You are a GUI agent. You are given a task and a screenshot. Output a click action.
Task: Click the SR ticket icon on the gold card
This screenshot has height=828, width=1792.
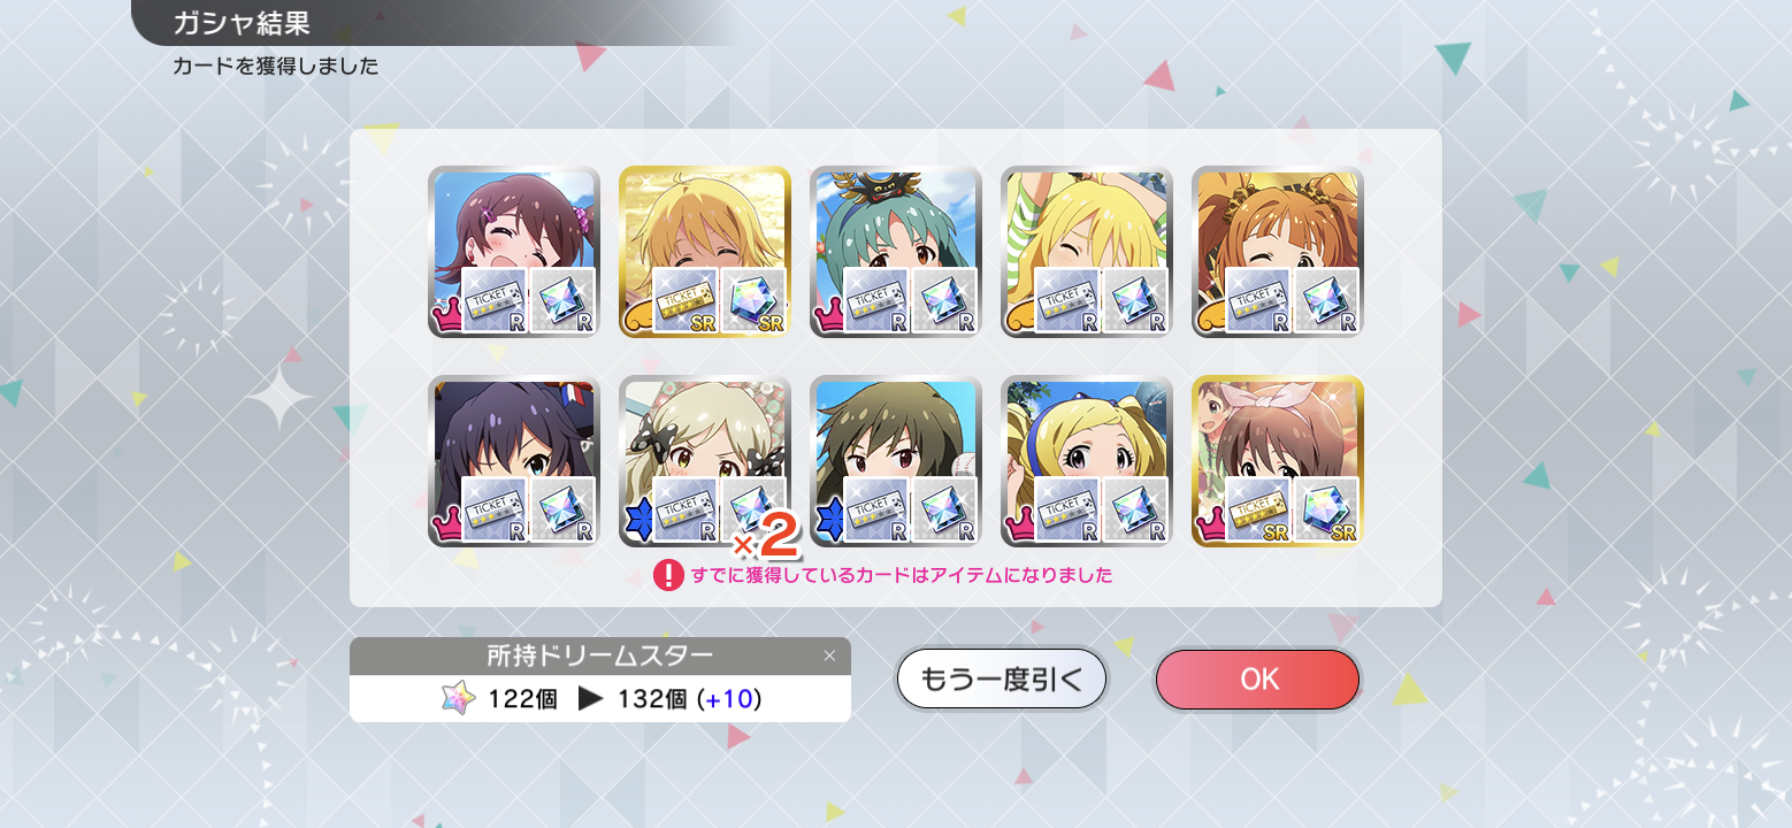[x=686, y=301]
